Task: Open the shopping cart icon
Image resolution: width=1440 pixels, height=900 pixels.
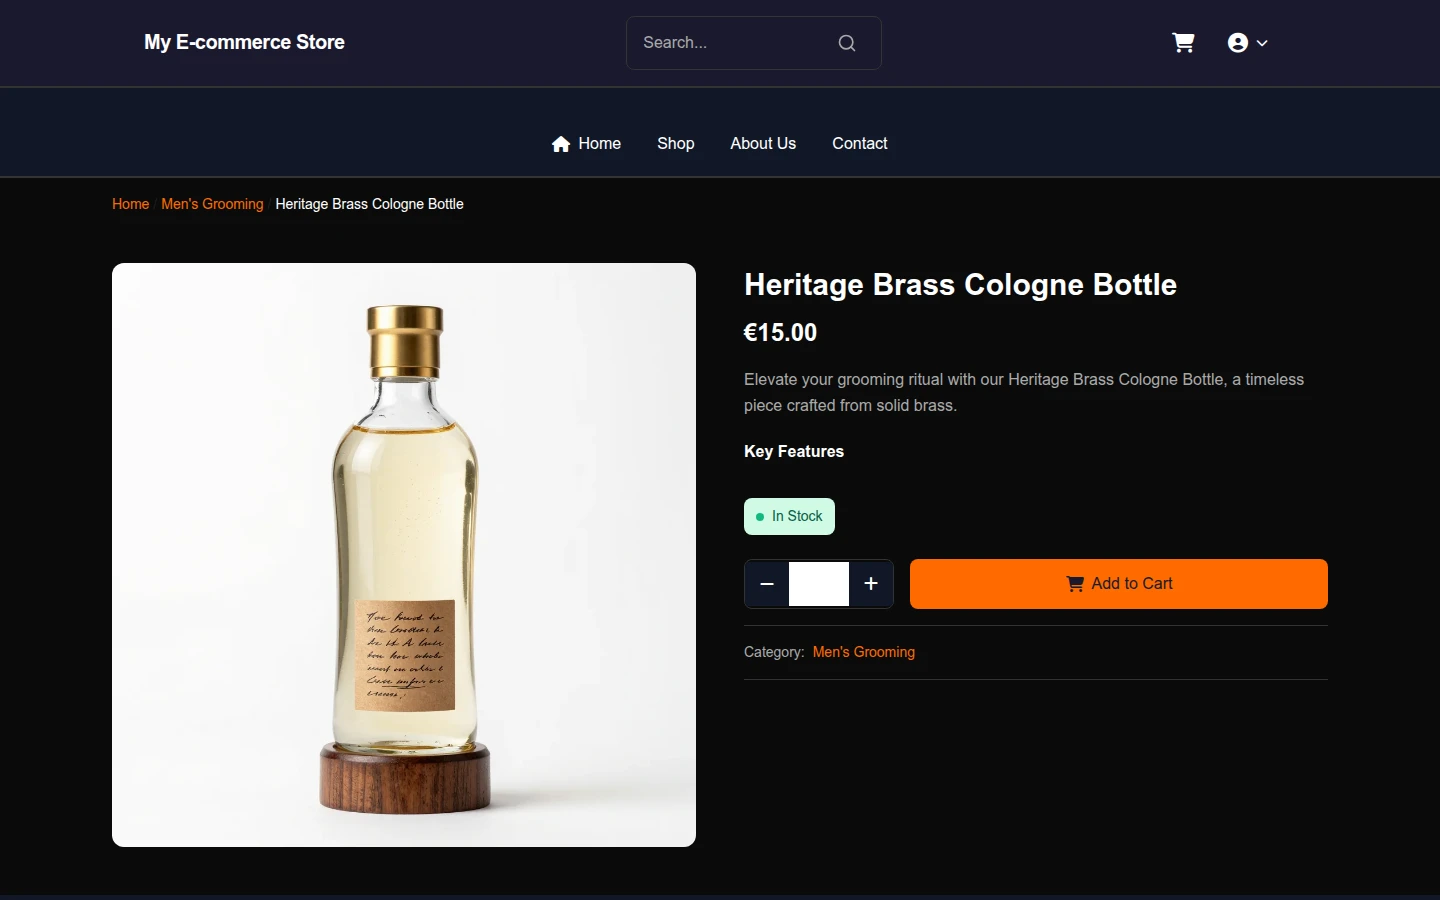Action: pyautogui.click(x=1183, y=43)
